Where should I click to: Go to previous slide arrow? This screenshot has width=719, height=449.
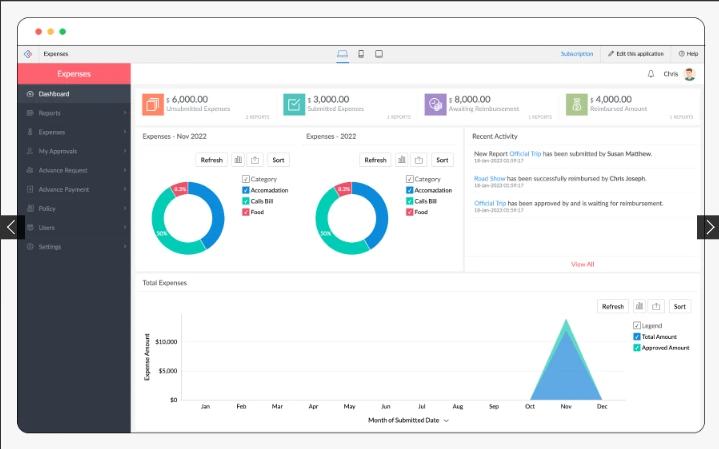click(11, 227)
